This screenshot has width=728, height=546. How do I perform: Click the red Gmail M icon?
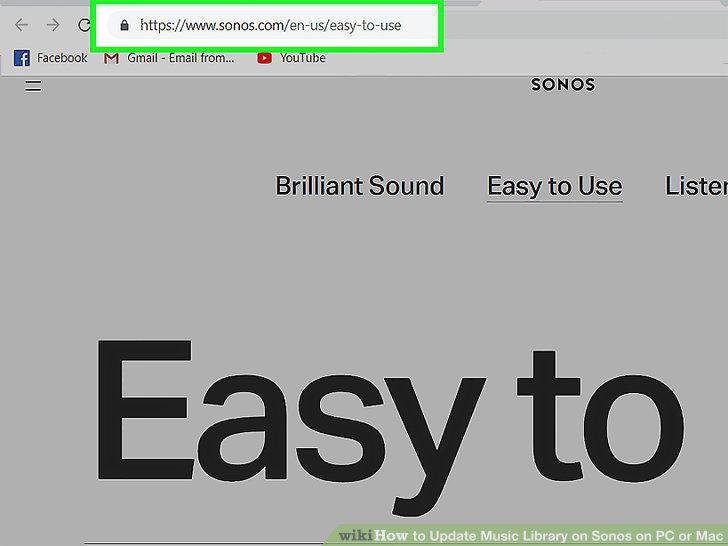pos(111,58)
